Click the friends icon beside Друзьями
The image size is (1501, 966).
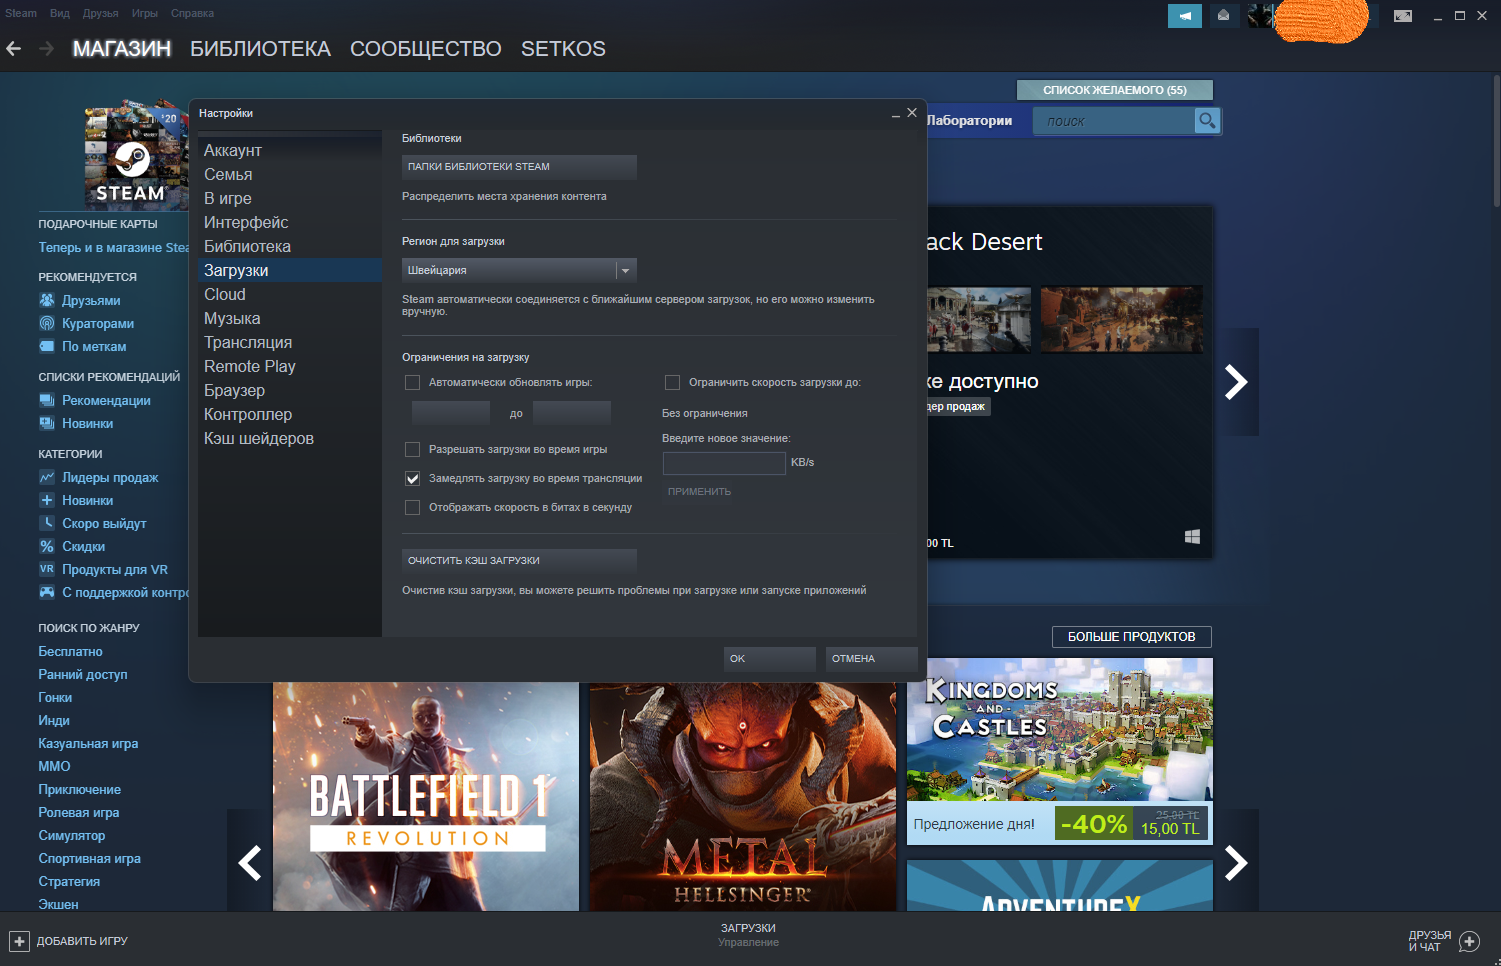(x=47, y=300)
